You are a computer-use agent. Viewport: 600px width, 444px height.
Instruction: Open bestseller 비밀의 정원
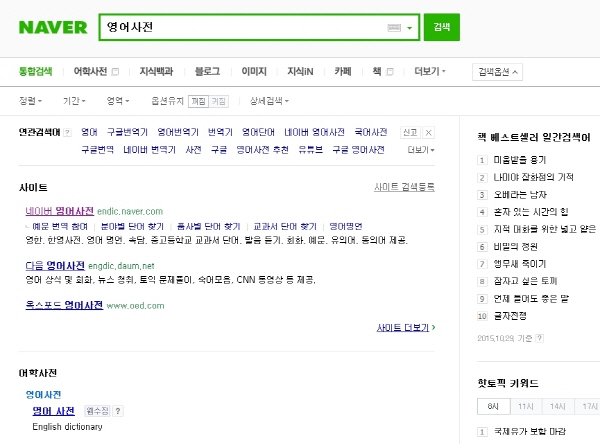pos(515,247)
